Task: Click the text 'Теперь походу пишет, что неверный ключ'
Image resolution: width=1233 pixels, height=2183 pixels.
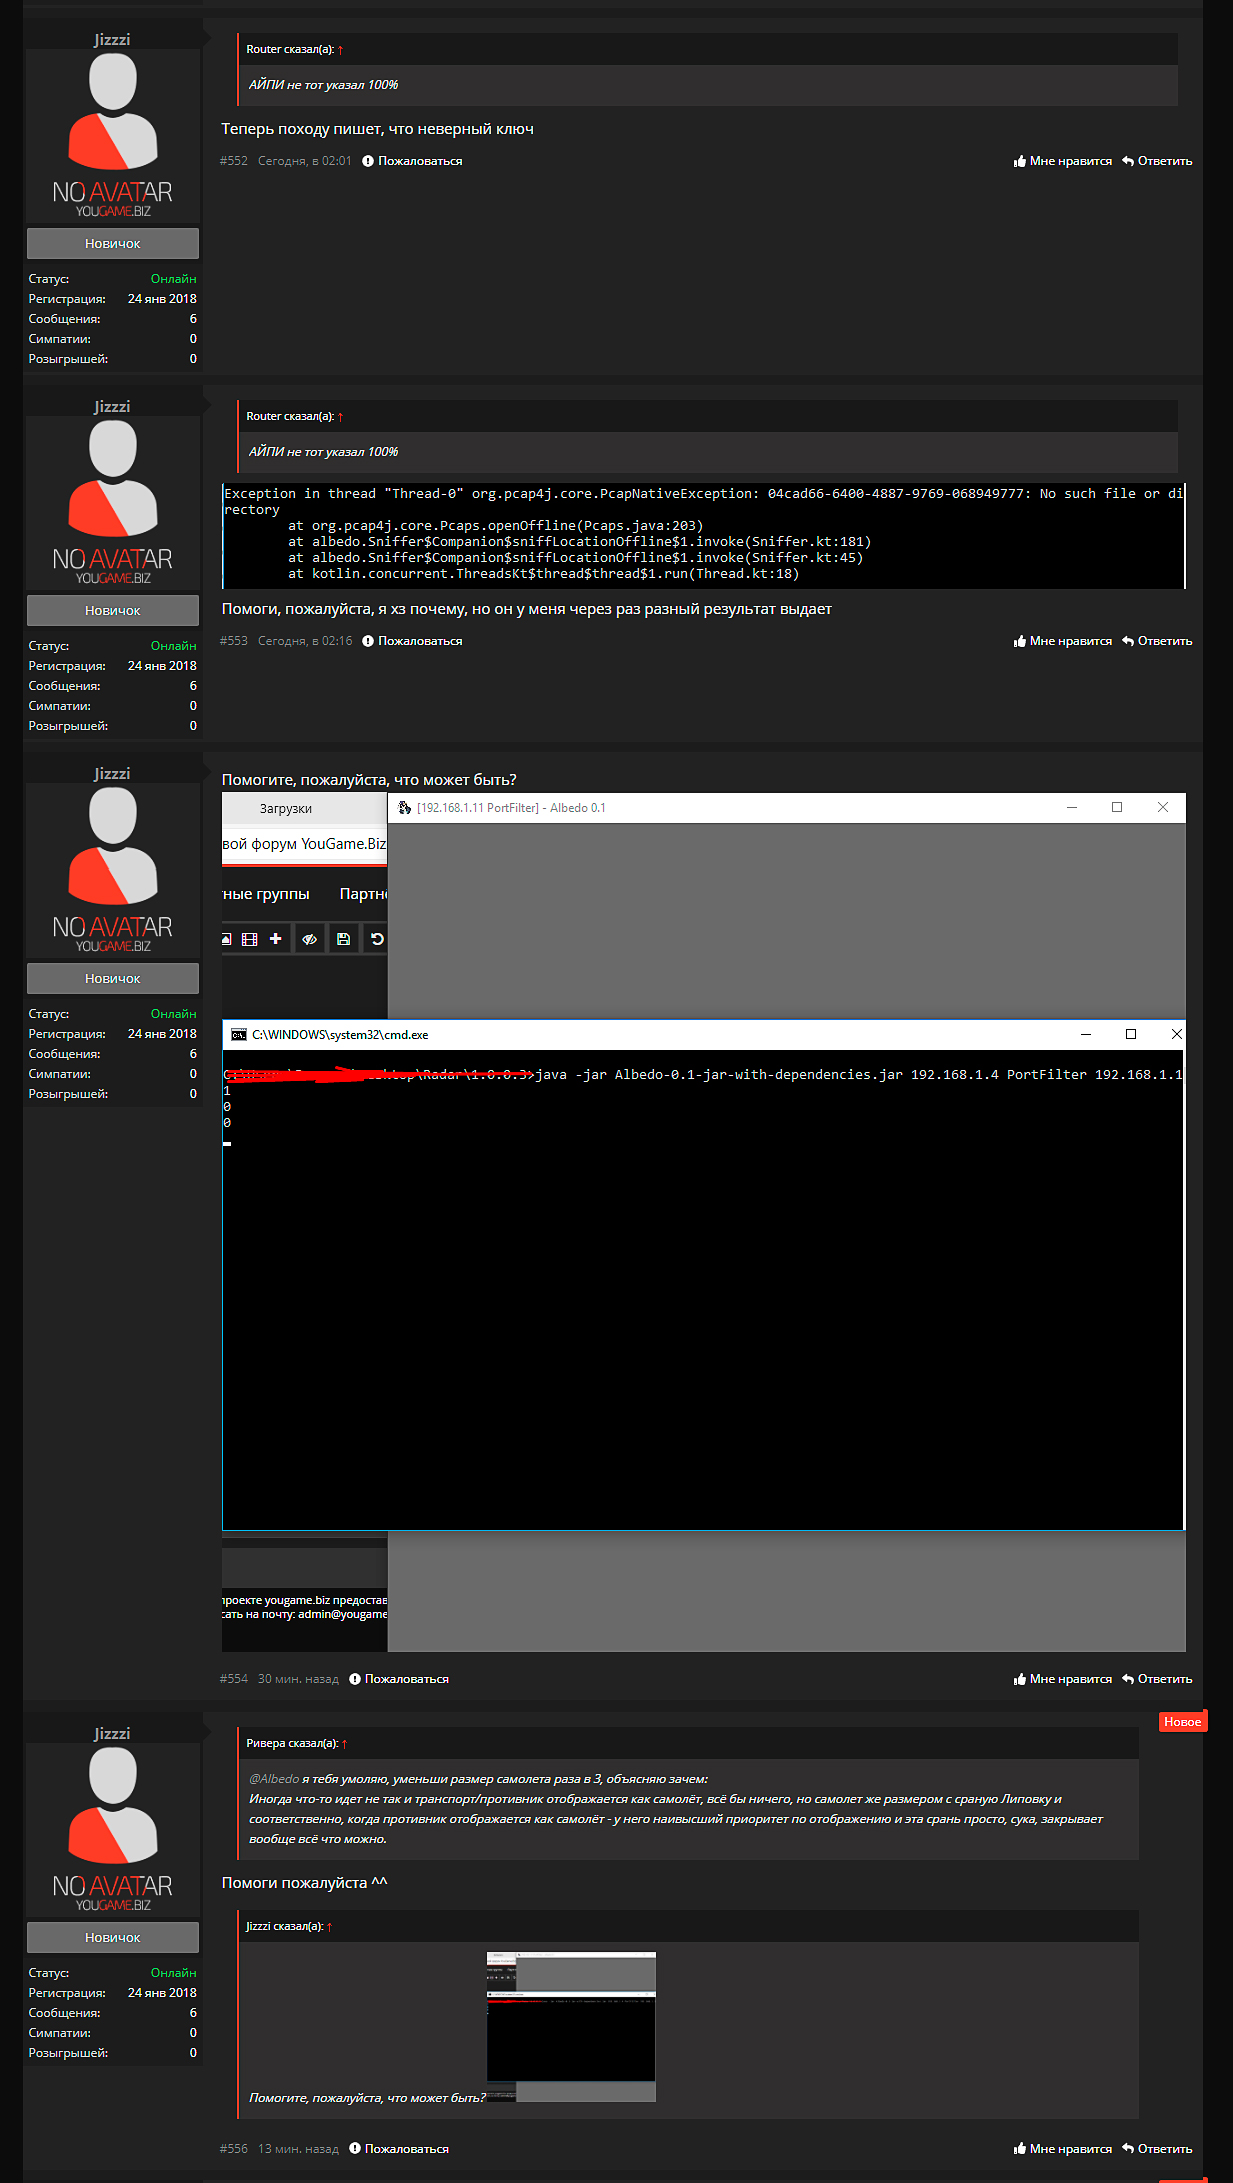Action: click(377, 129)
